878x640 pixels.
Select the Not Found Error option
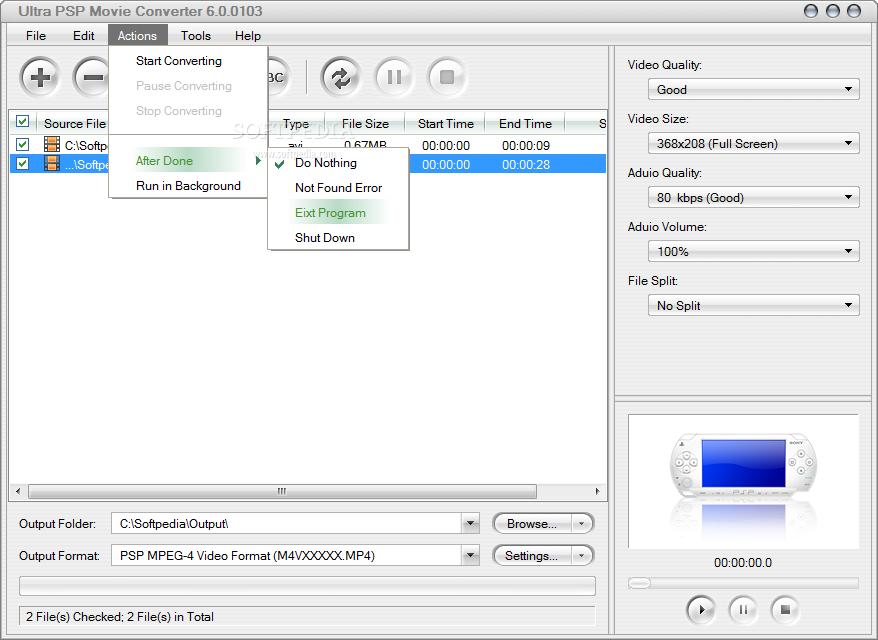coord(338,188)
